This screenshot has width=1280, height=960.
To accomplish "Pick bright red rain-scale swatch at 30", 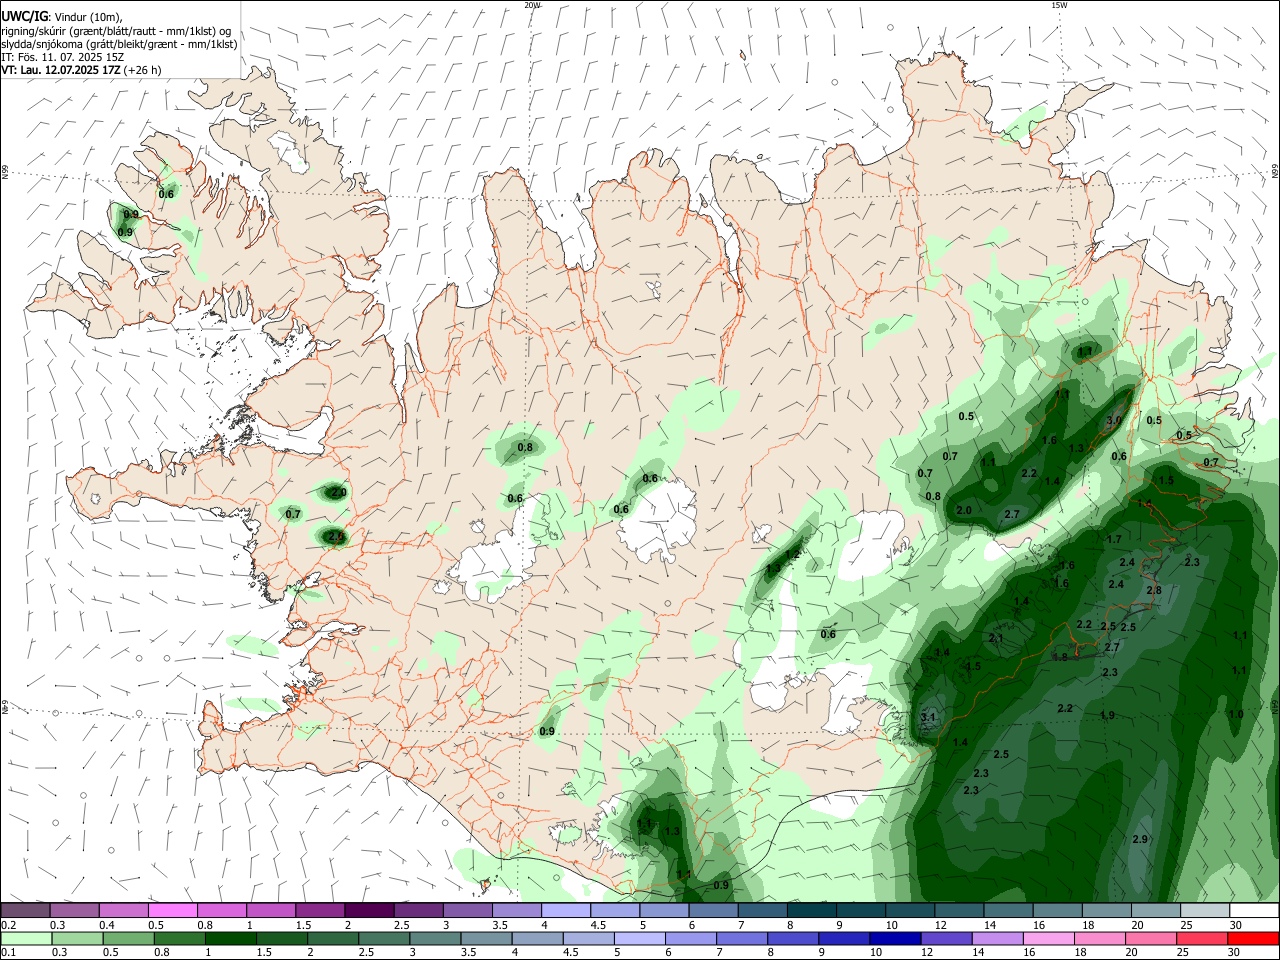I will point(1253,939).
